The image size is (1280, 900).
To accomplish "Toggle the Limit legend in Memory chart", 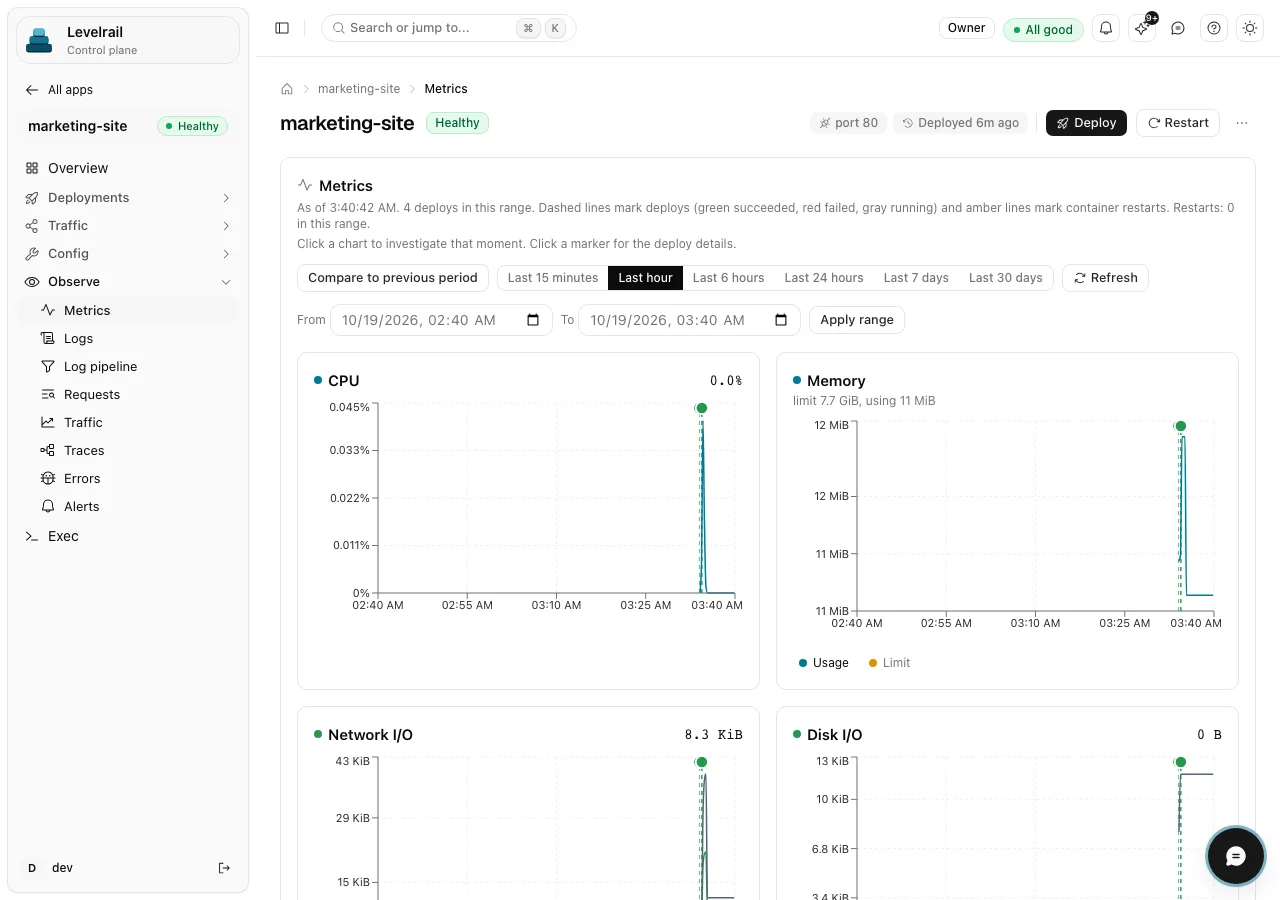I will pos(890,663).
